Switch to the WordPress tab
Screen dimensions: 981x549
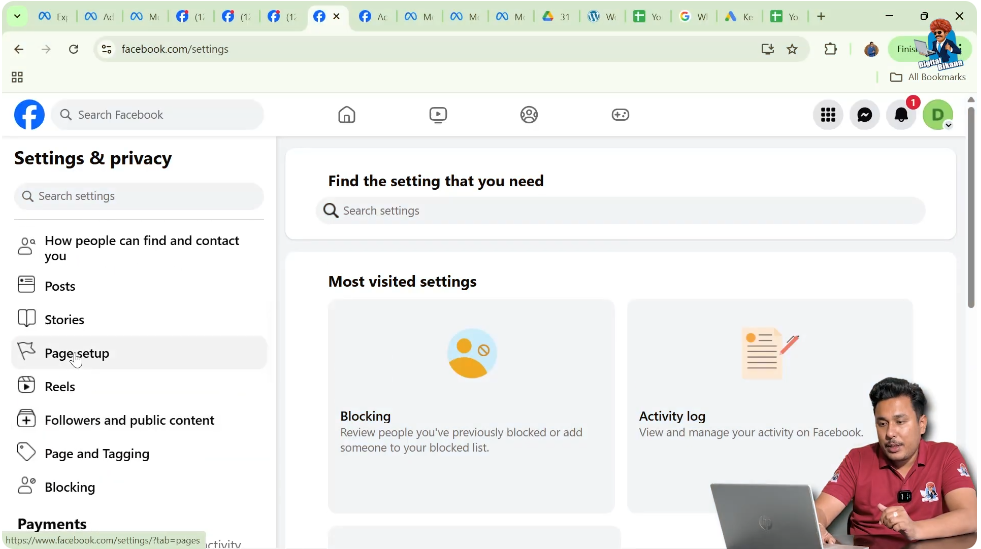(x=602, y=16)
